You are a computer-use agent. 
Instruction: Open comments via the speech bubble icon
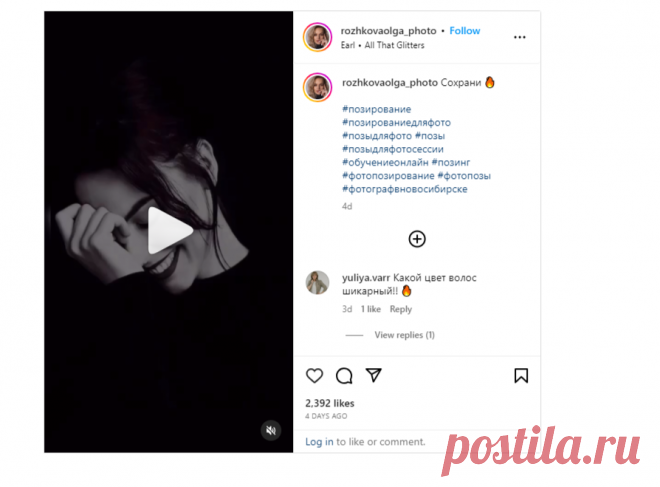click(344, 375)
